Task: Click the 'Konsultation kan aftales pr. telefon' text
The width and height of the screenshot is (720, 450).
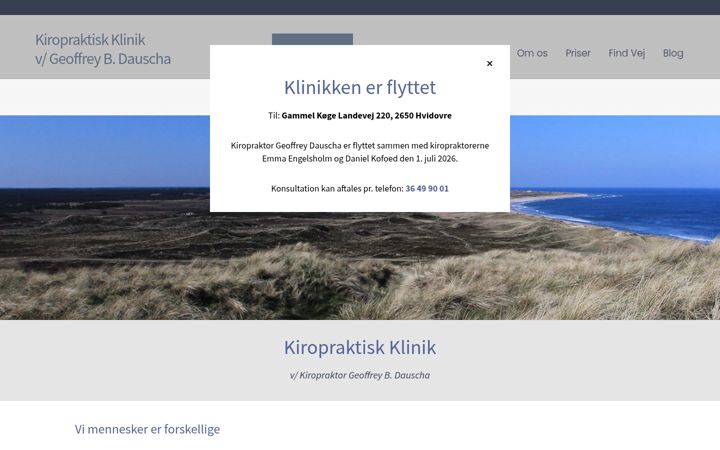Action: 337,188
